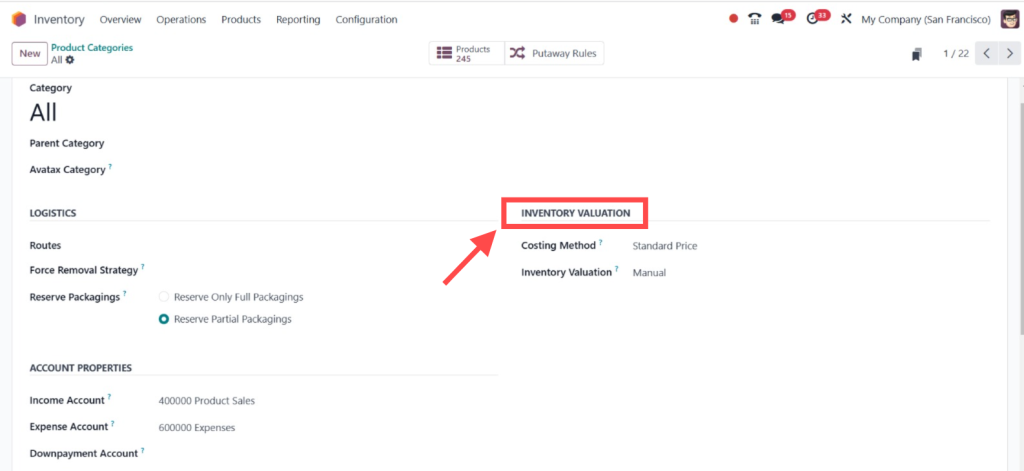Click the New button

point(29,54)
